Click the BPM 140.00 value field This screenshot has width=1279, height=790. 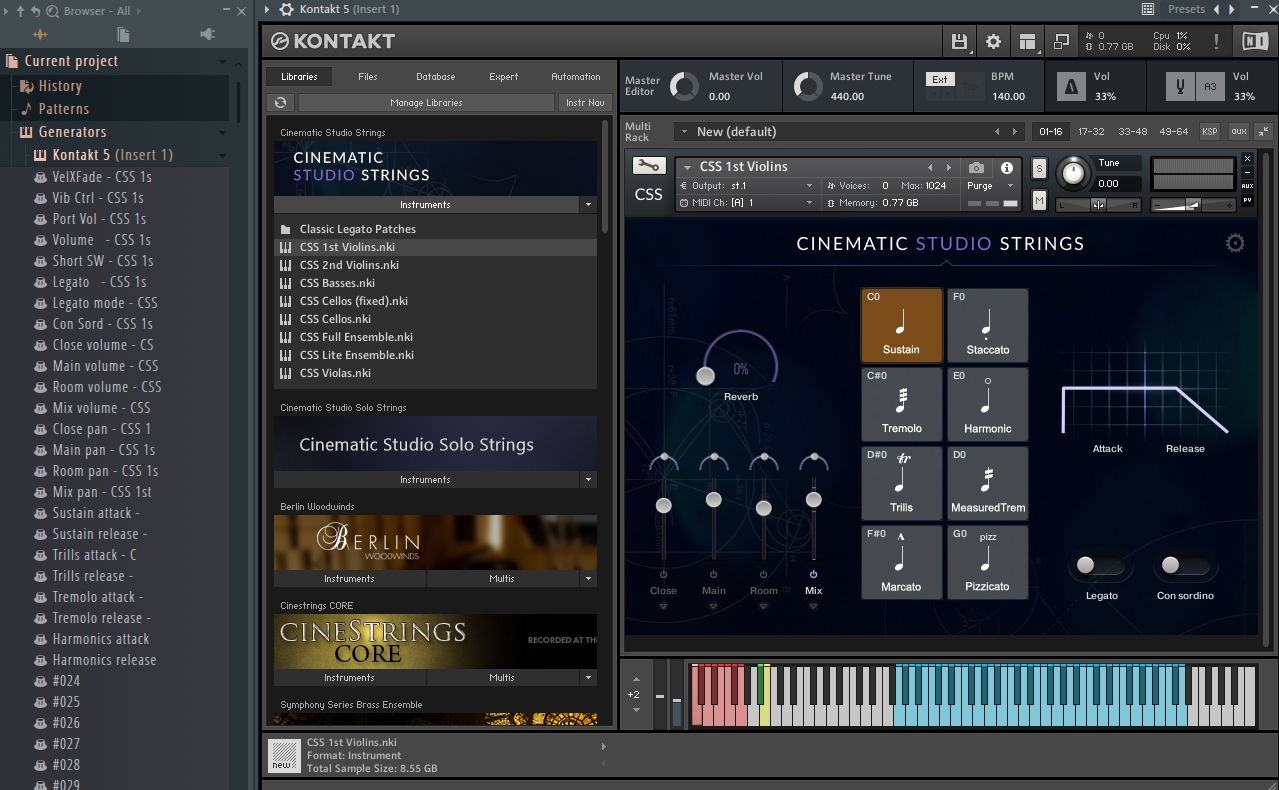(x=1008, y=96)
